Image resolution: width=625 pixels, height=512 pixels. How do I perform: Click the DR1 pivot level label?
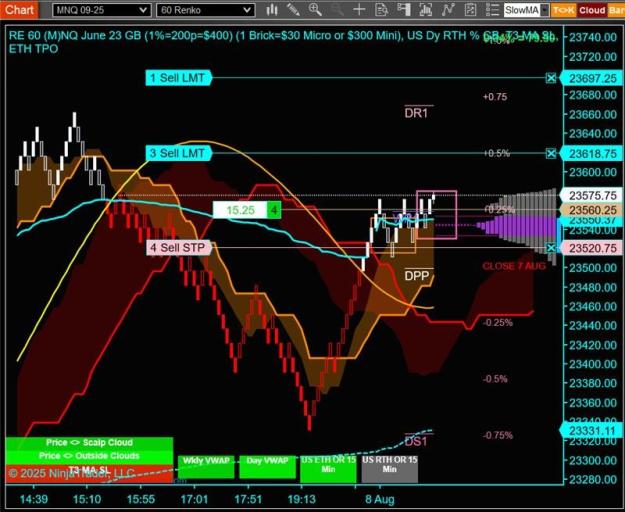coord(416,113)
